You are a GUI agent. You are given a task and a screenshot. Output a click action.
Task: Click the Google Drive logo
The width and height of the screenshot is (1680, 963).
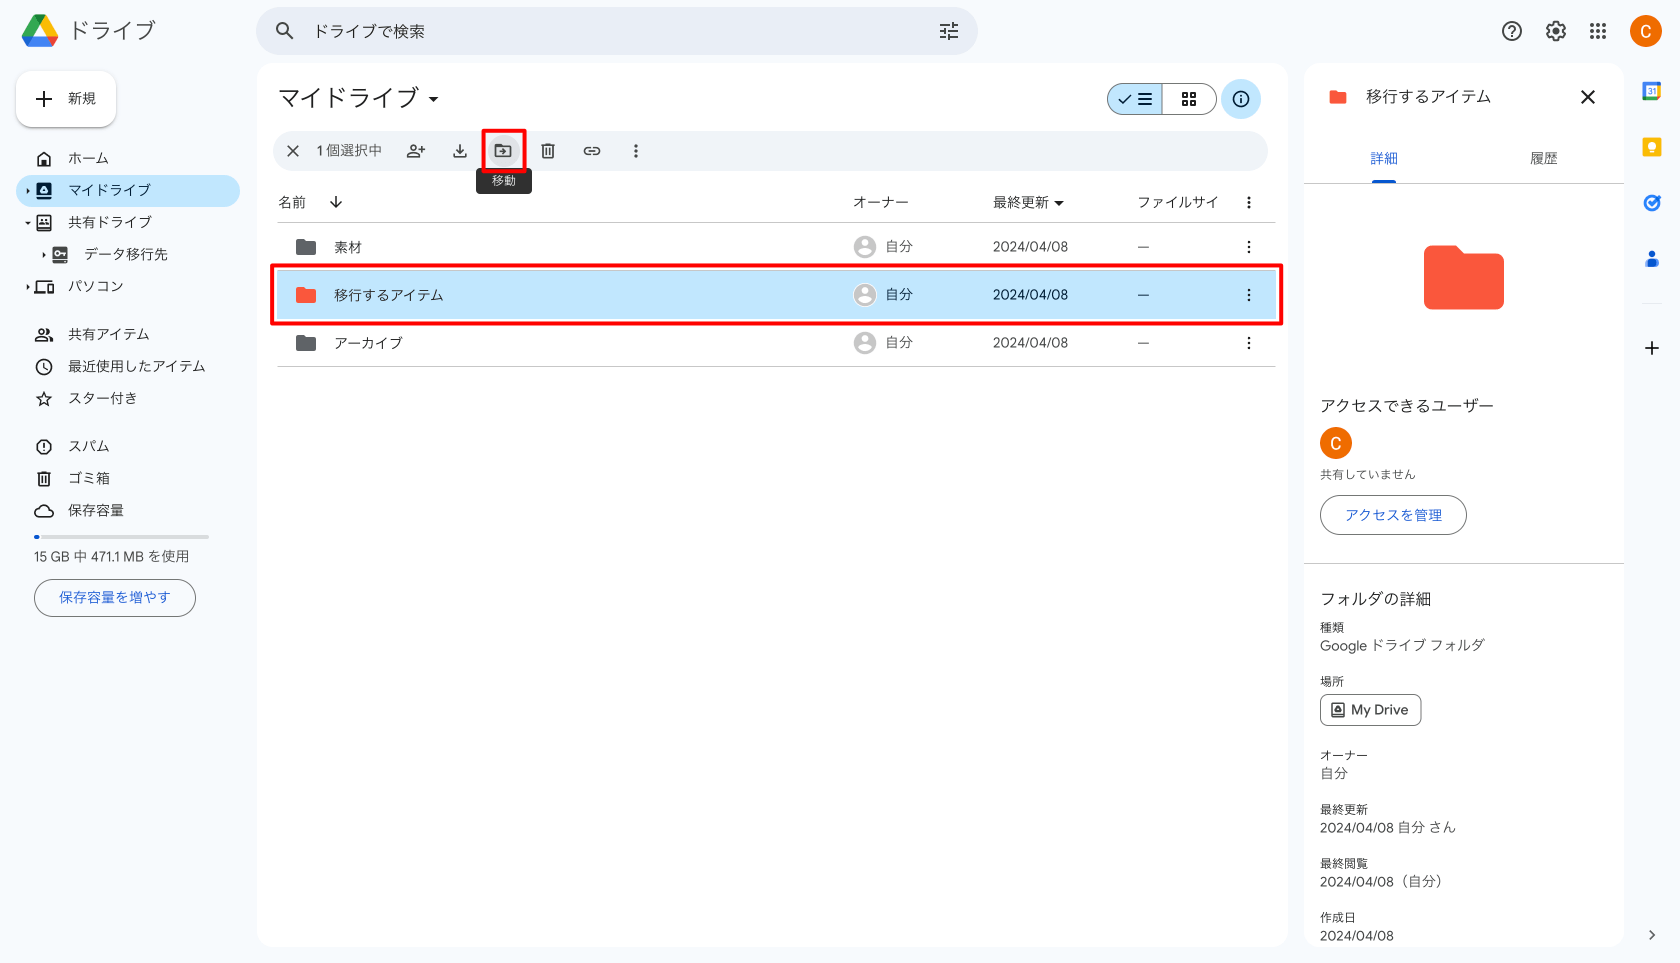(40, 31)
